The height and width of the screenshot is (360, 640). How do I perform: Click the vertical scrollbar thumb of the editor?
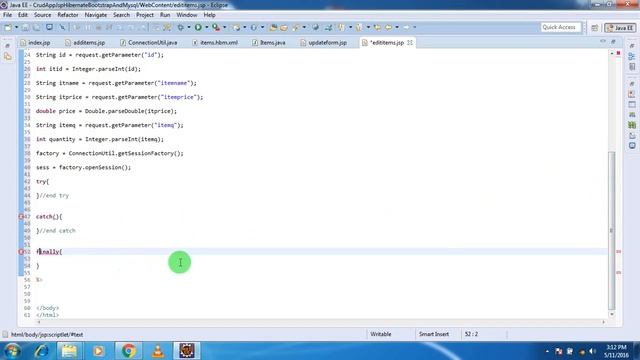click(611, 230)
